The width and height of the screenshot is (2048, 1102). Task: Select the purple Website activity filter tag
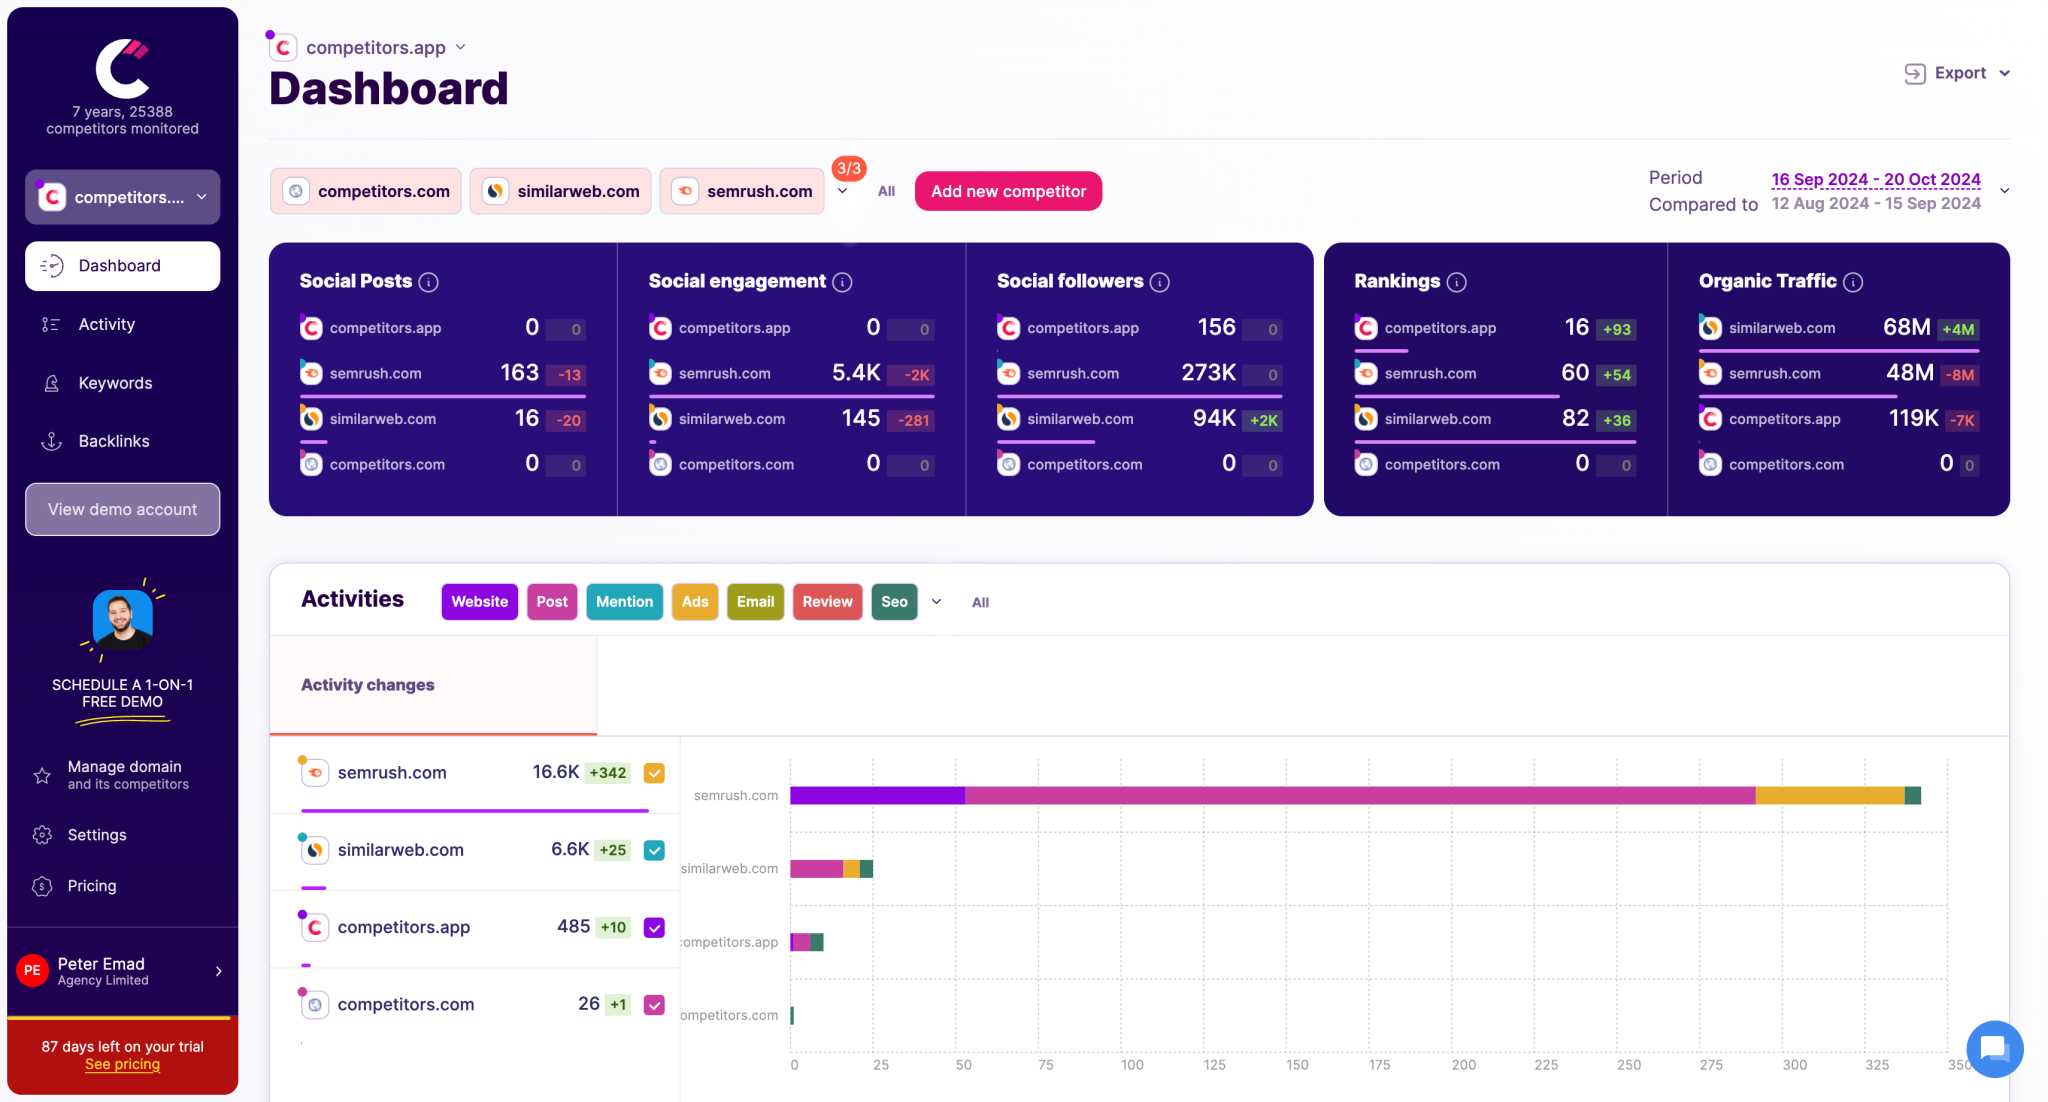point(480,602)
